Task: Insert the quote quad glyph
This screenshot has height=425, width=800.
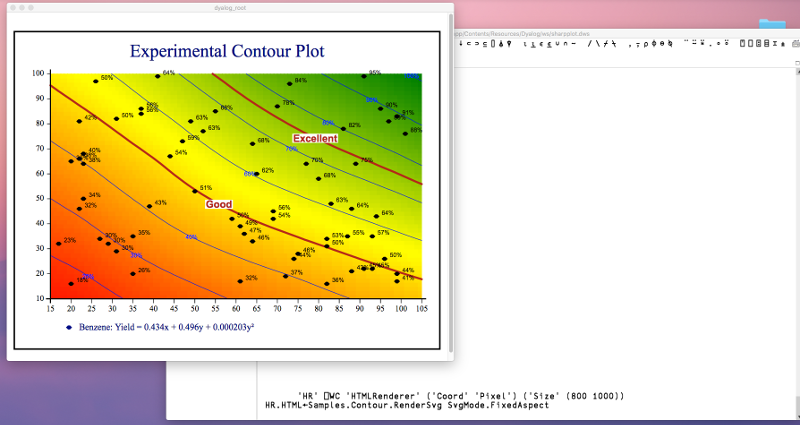Action: pyautogui.click(x=742, y=44)
